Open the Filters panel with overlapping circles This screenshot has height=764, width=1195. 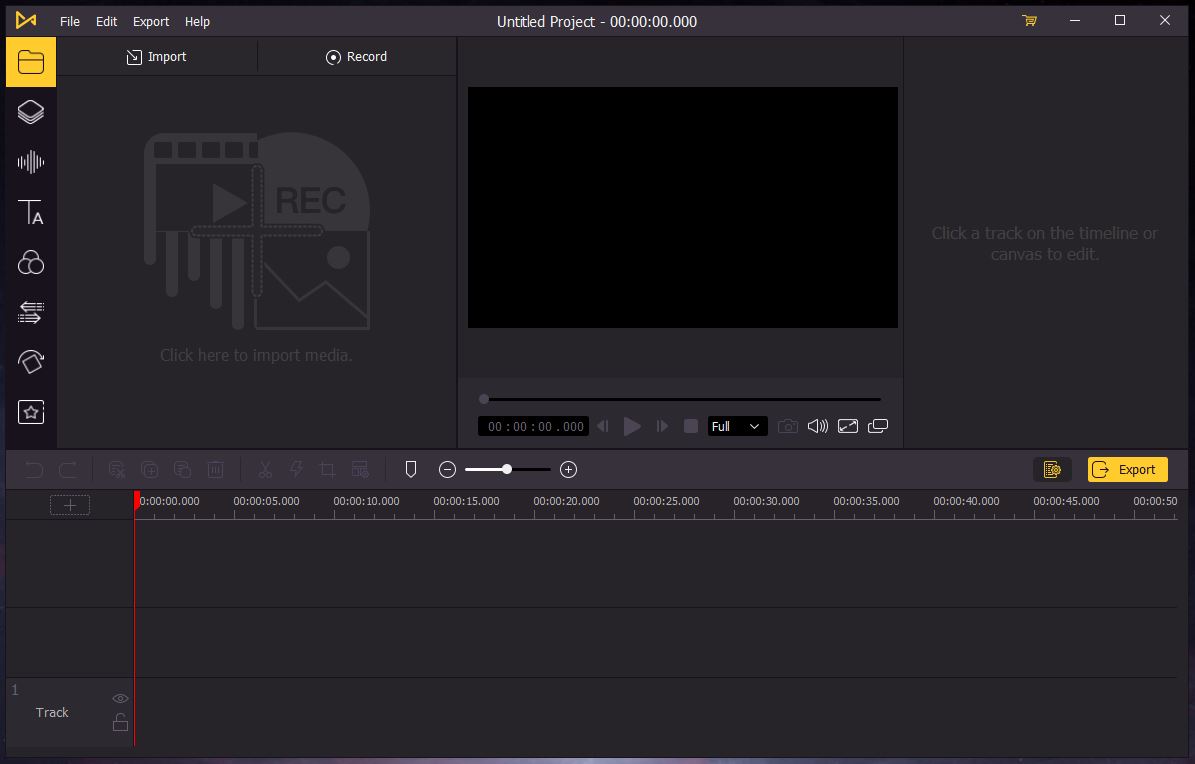click(31, 262)
